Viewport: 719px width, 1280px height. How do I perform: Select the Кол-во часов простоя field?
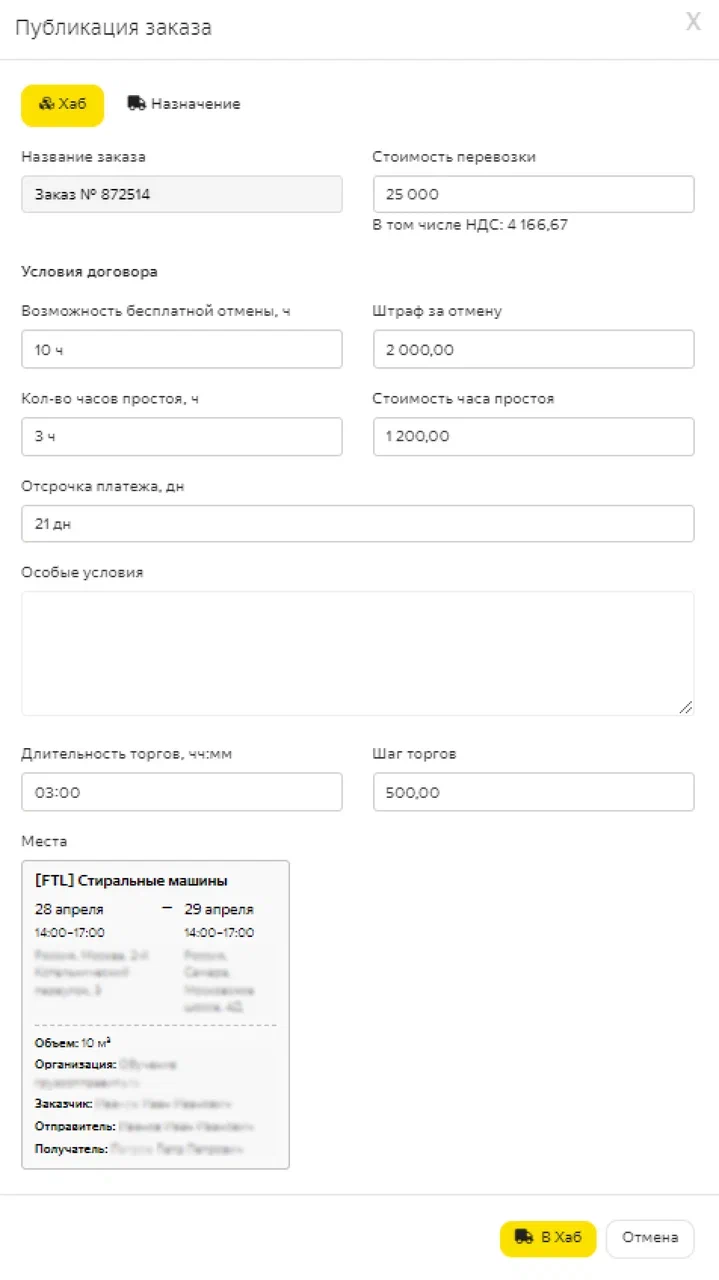[181, 437]
